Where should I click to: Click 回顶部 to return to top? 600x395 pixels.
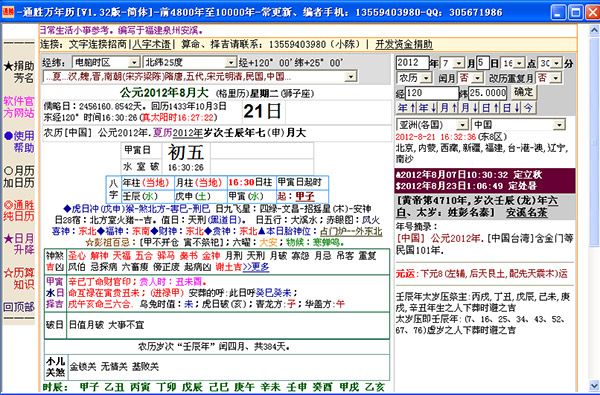pos(19,307)
